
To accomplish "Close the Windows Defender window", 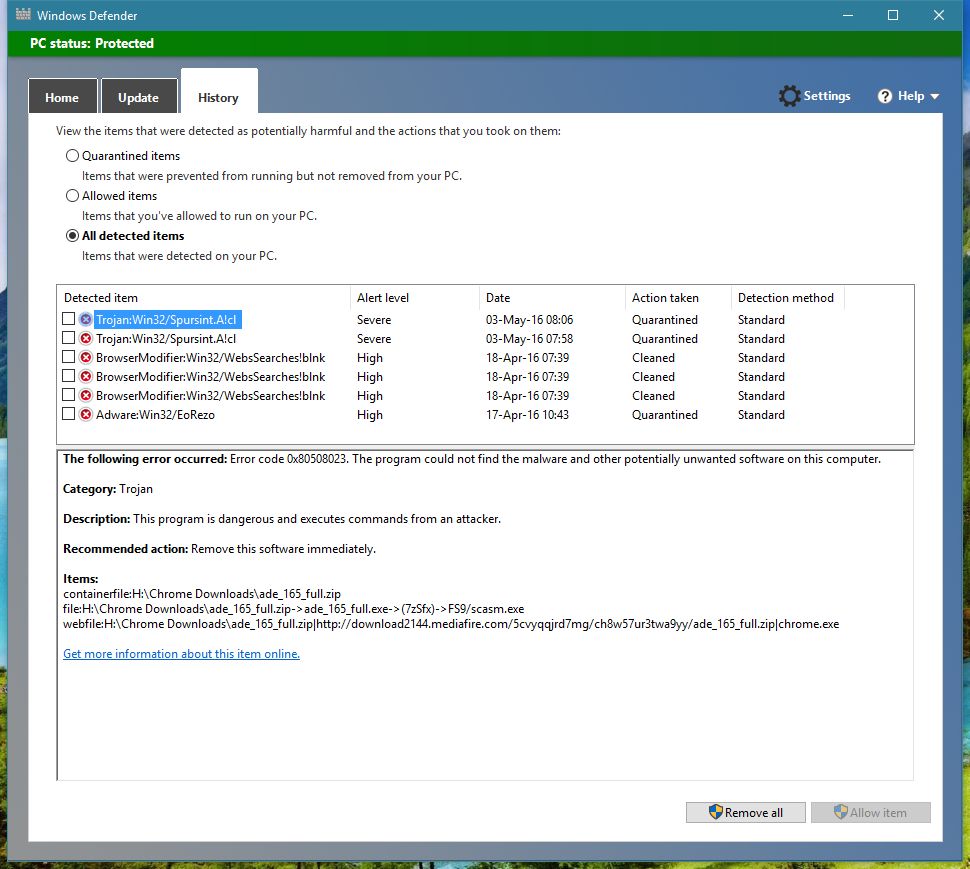I will tap(938, 15).
